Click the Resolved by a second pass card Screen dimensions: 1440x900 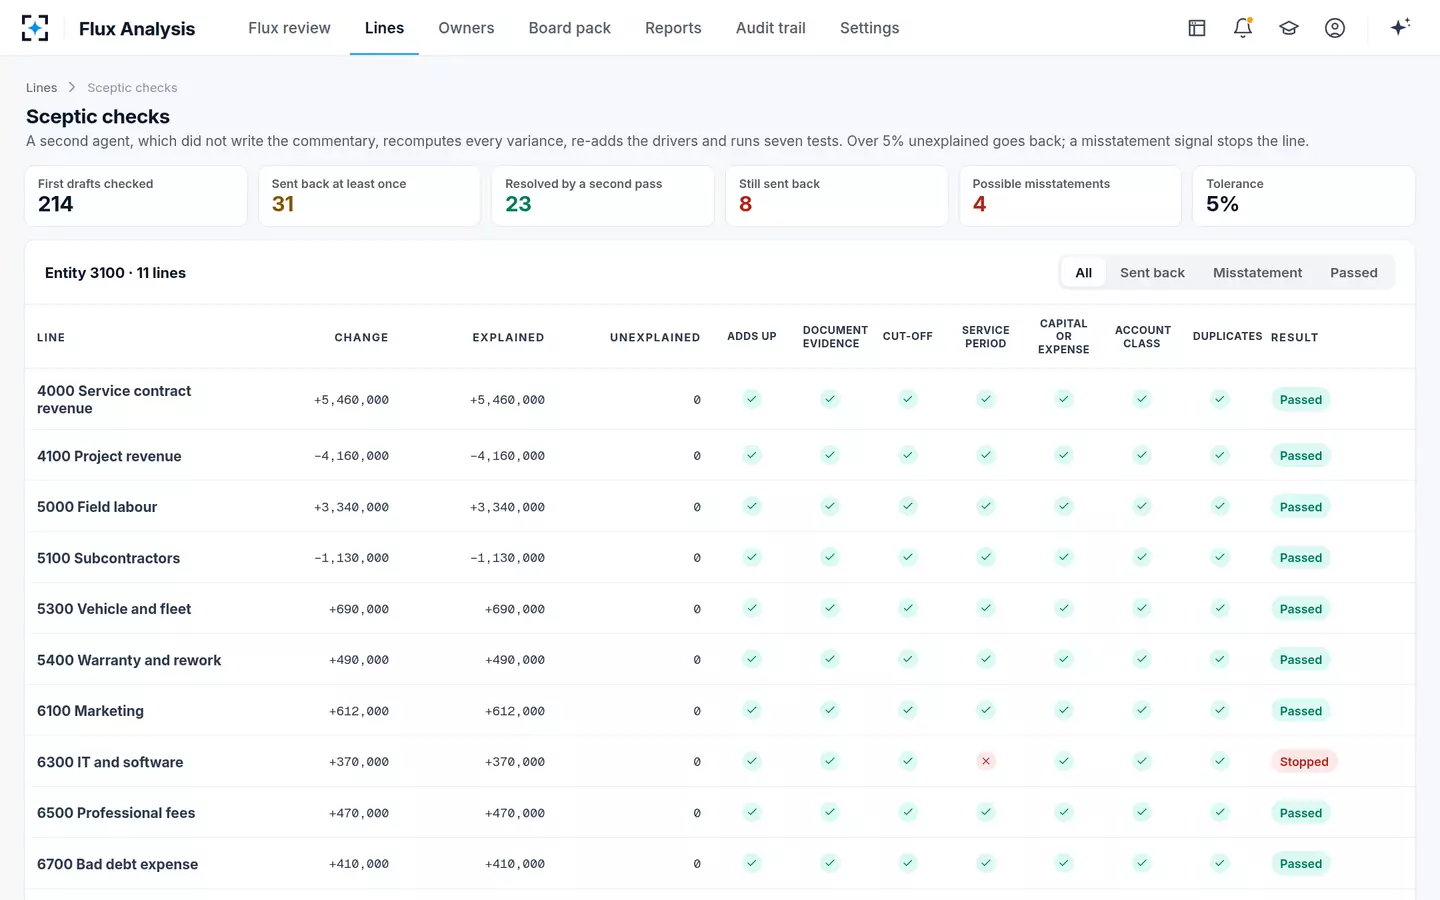(603, 196)
